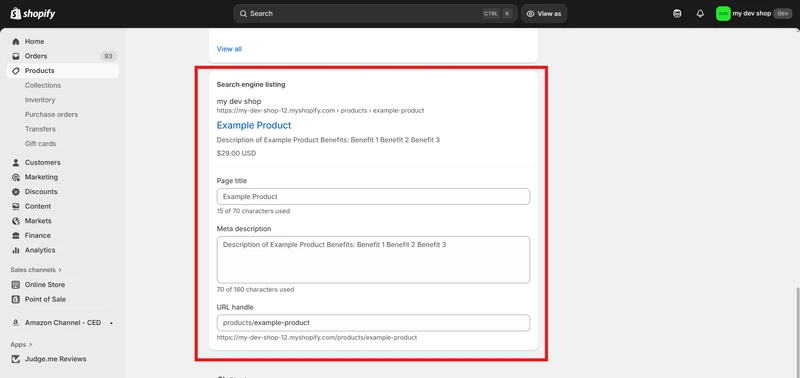Click the Analytics bar chart icon
The height and width of the screenshot is (378, 800).
(16, 250)
